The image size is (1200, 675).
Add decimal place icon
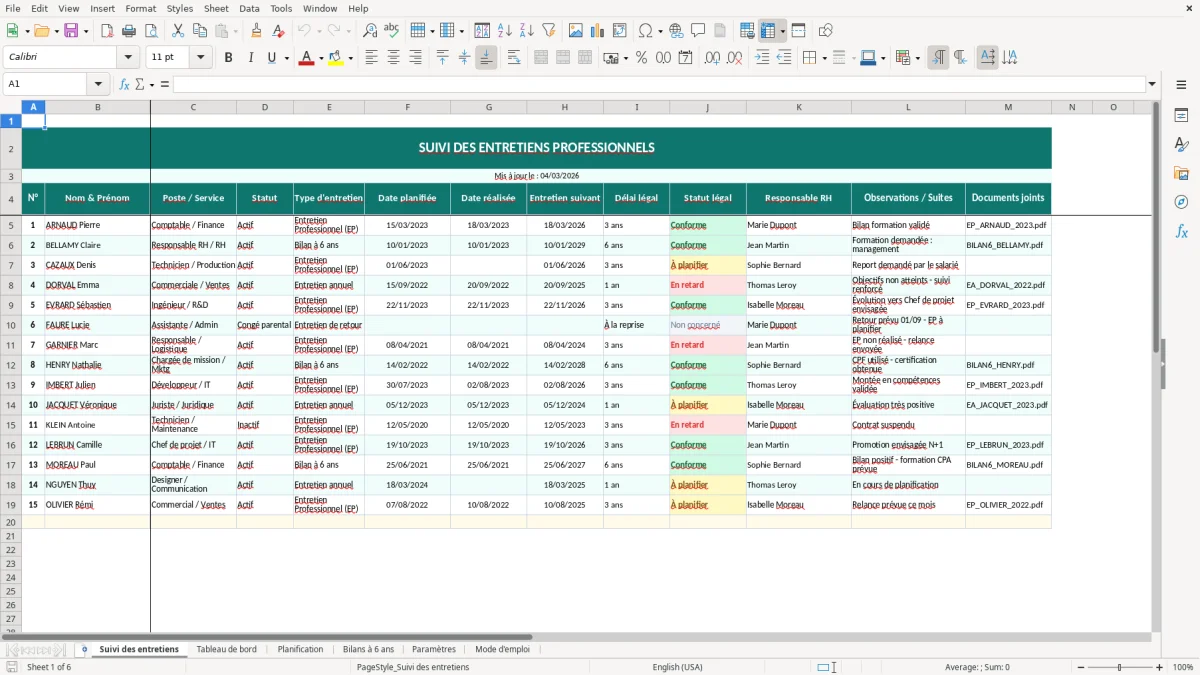[713, 58]
